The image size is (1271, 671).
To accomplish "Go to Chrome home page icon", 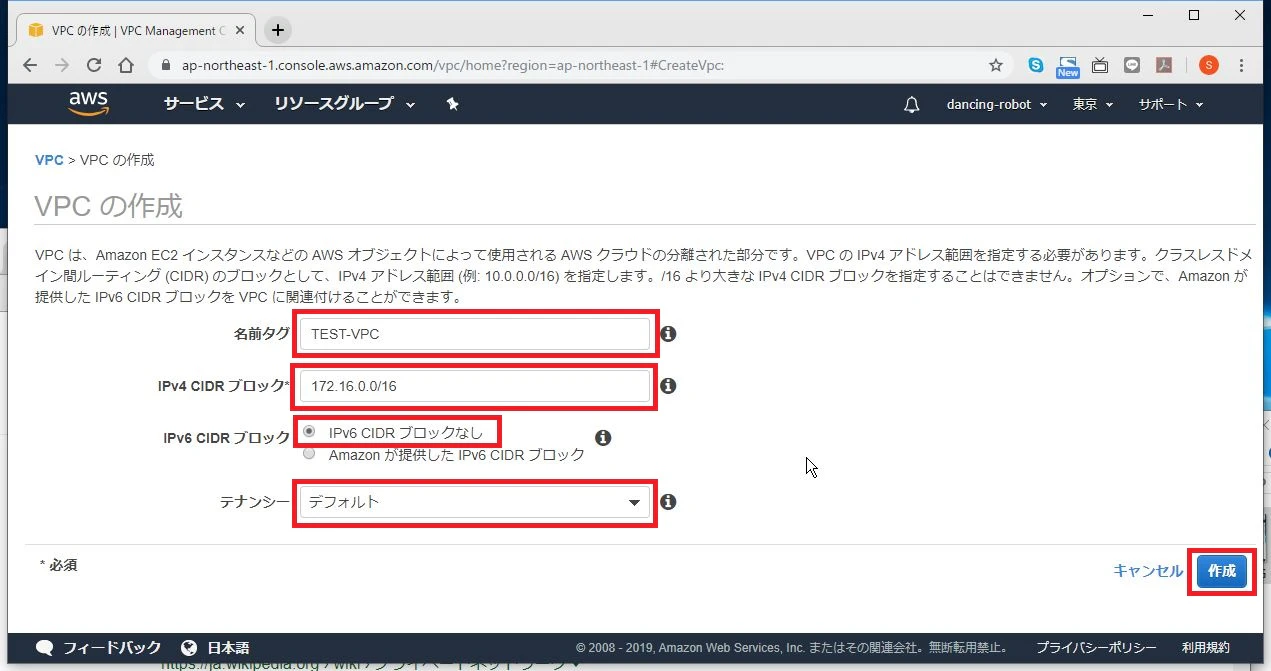I will click(x=126, y=65).
